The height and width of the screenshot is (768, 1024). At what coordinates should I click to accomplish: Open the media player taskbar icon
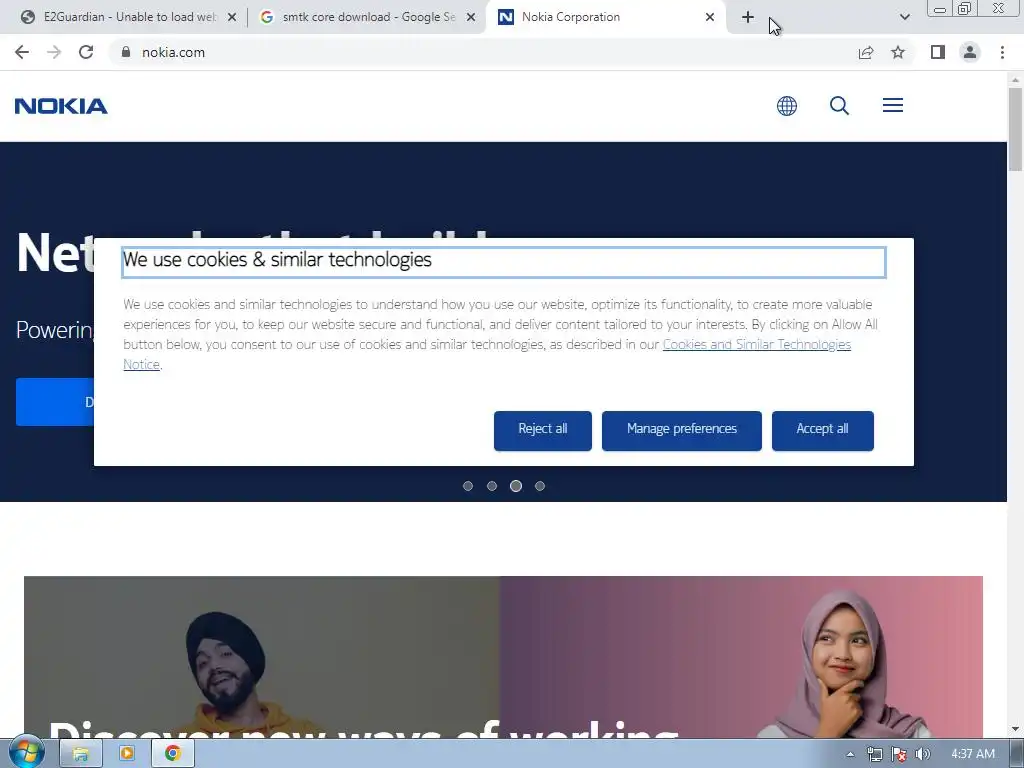[127, 754]
